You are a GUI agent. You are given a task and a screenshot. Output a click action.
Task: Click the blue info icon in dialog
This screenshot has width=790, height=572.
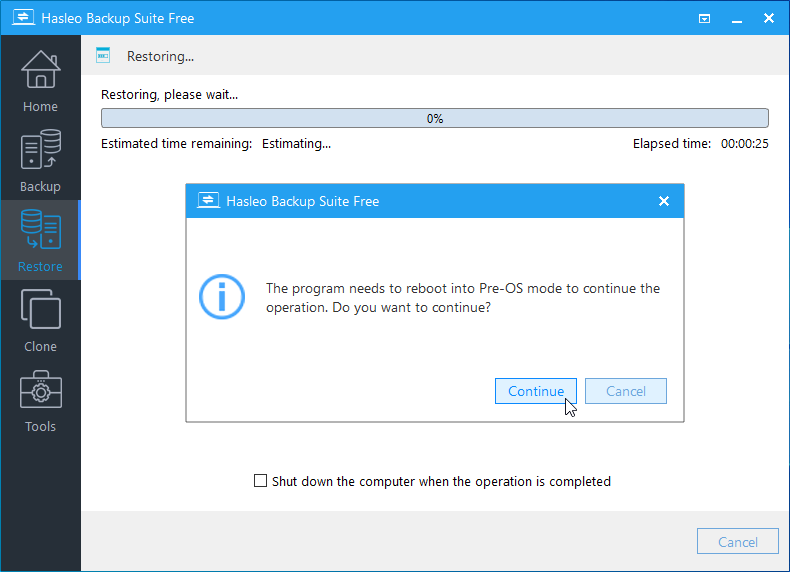click(221, 297)
